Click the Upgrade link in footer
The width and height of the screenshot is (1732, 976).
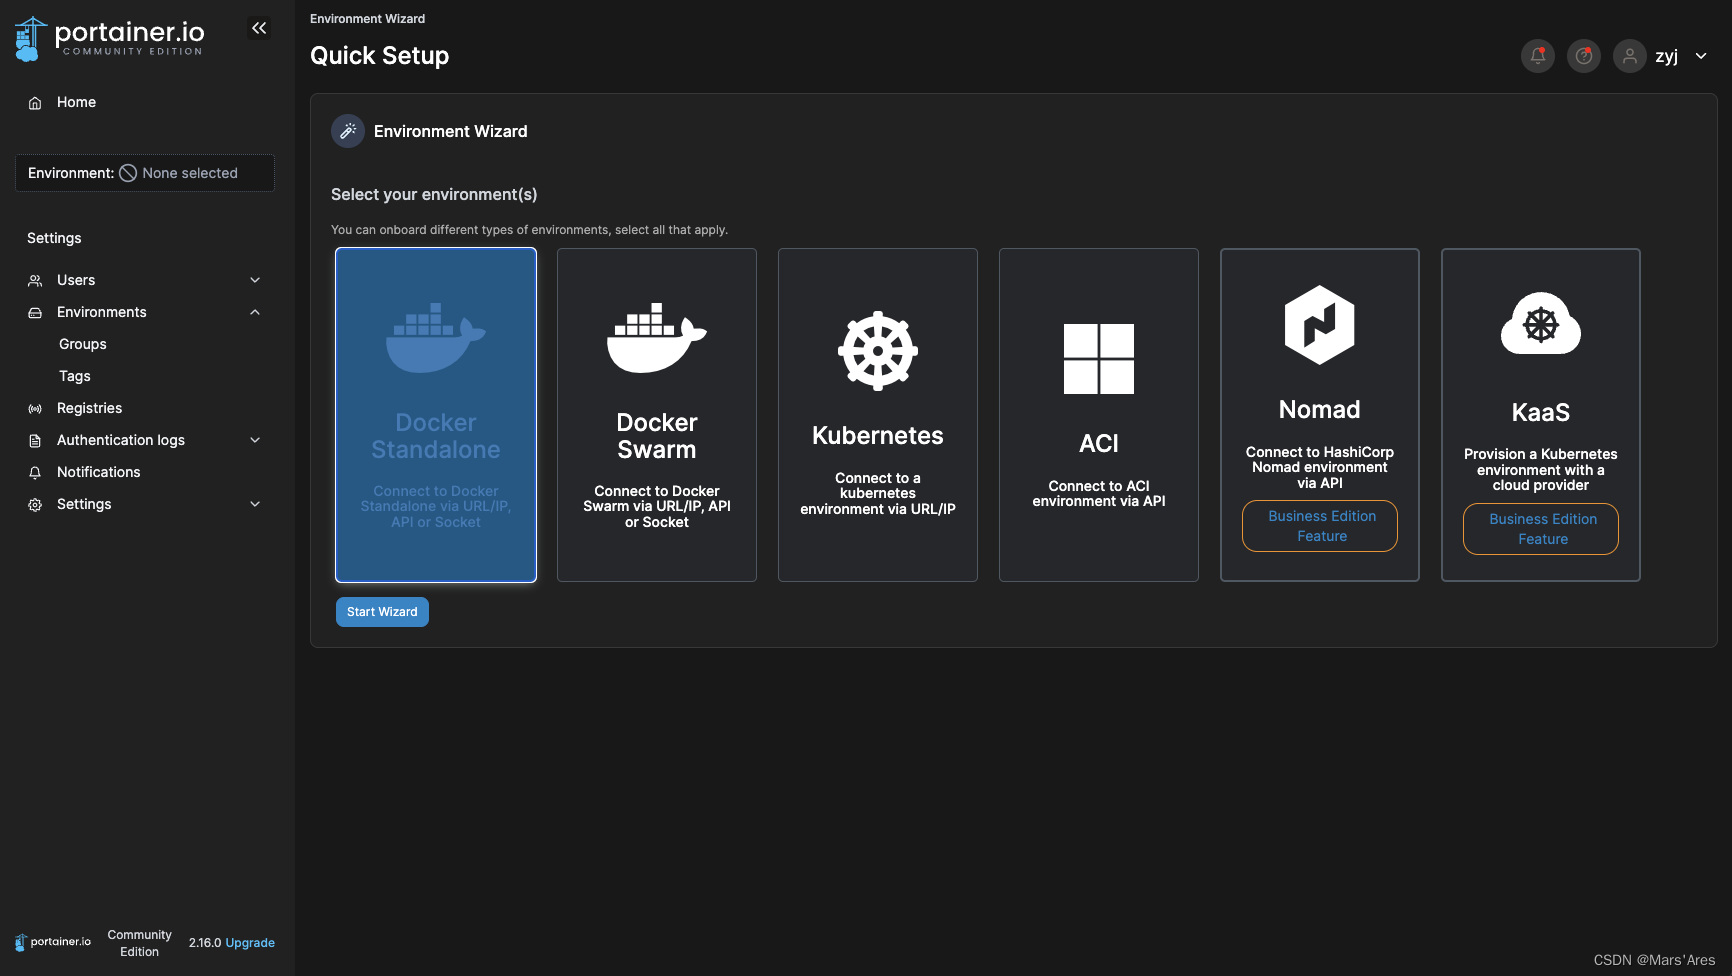coord(250,943)
